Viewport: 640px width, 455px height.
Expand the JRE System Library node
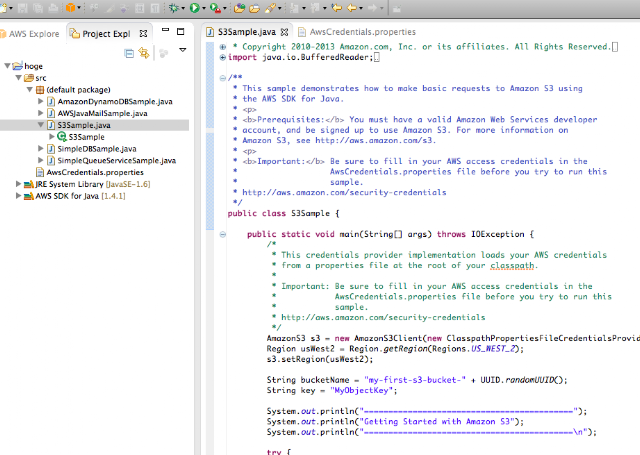[x=18, y=184]
